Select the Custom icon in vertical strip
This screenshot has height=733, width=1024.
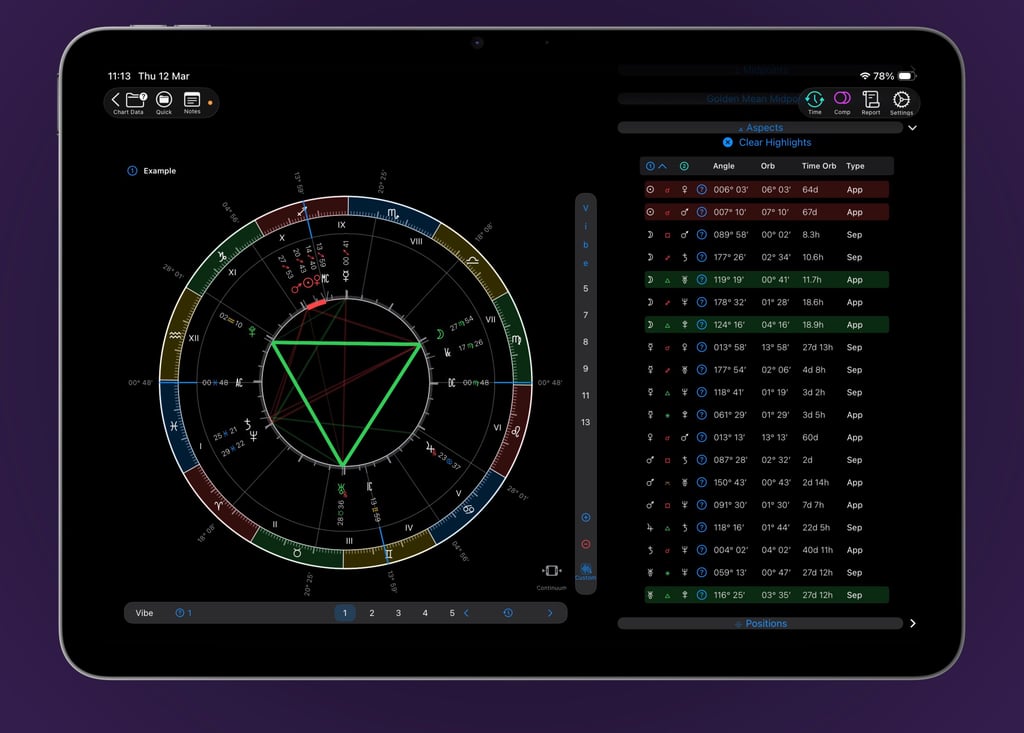(x=586, y=570)
